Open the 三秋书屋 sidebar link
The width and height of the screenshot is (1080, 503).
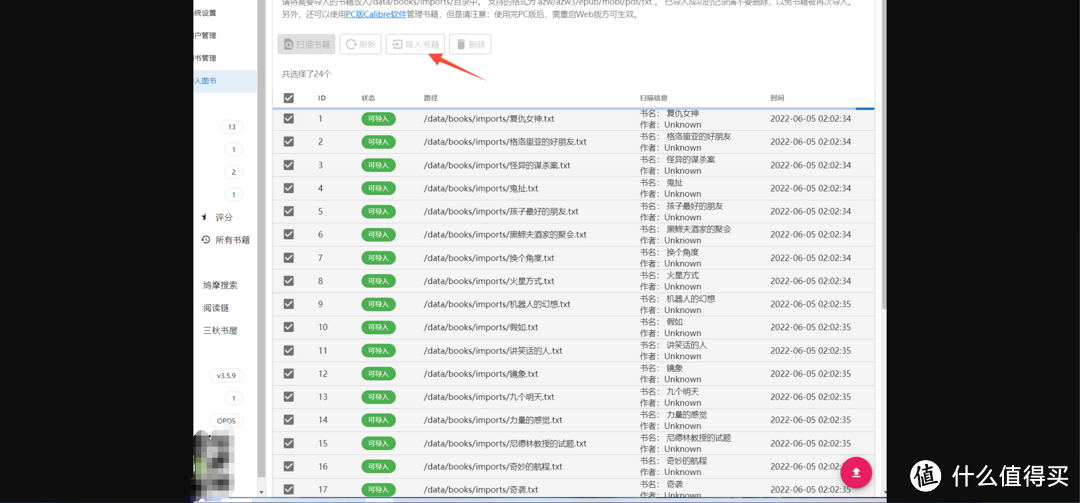click(220, 331)
